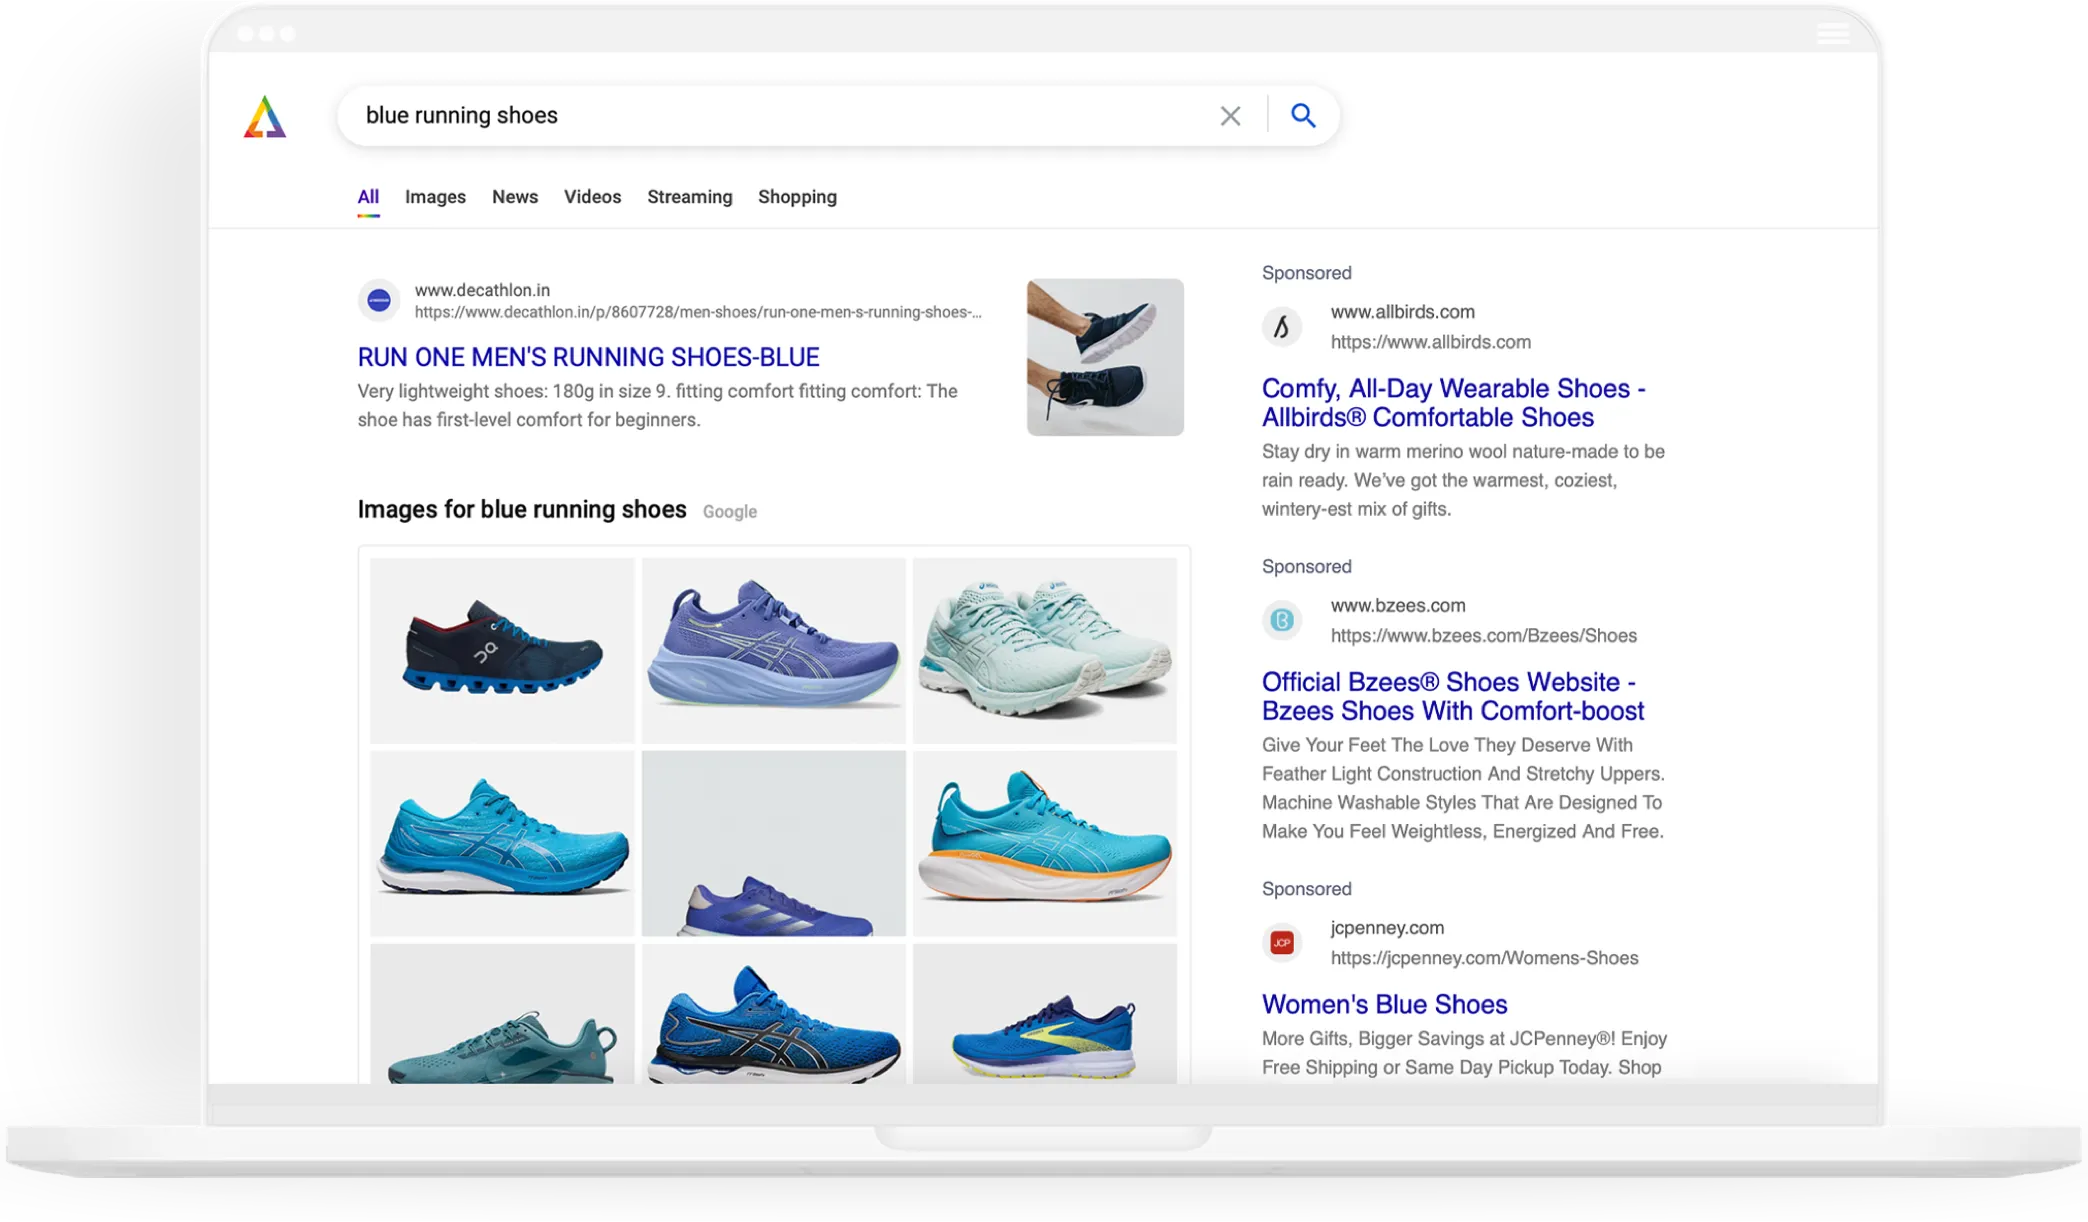Viewport: 2088px width, 1222px height.
Task: Click the Allbirds ad description text
Action: click(1463, 481)
